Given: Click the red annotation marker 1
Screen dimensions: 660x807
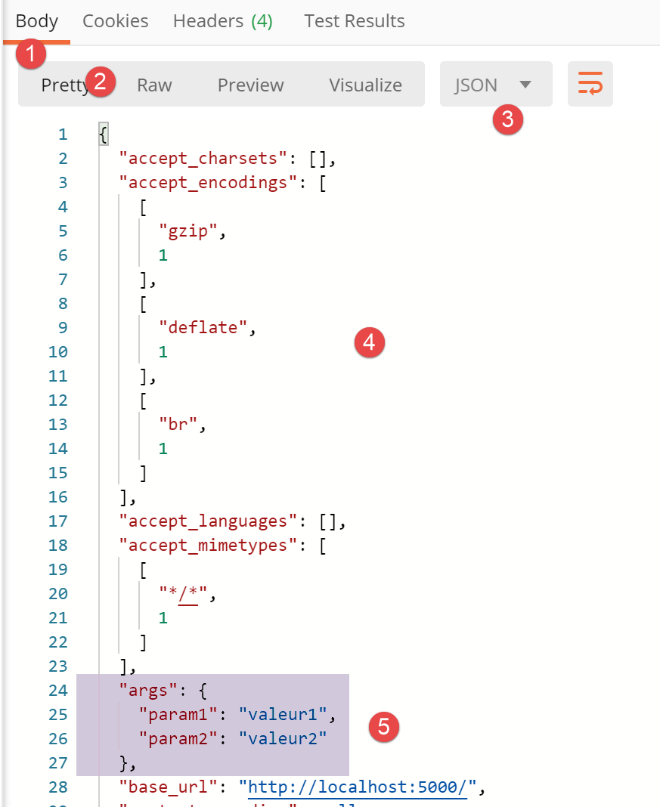Looking at the screenshot, I should point(33,54).
